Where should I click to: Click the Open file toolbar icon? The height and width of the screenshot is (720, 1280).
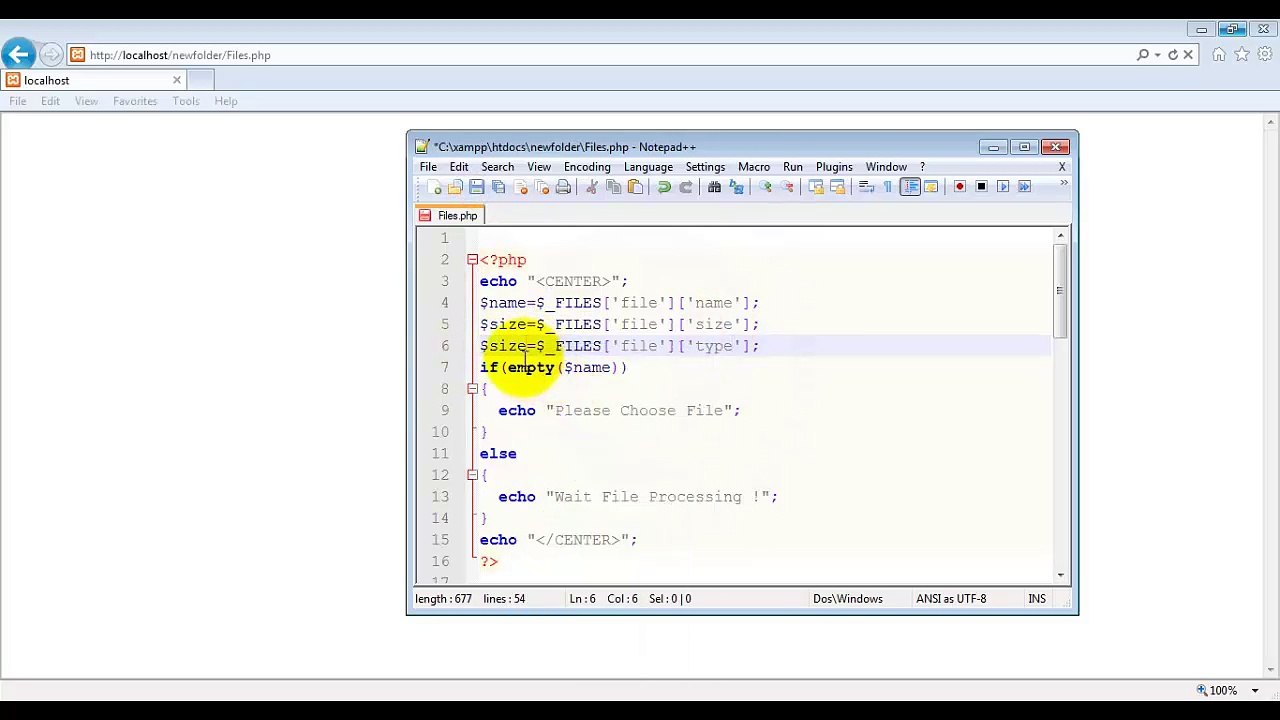[455, 187]
